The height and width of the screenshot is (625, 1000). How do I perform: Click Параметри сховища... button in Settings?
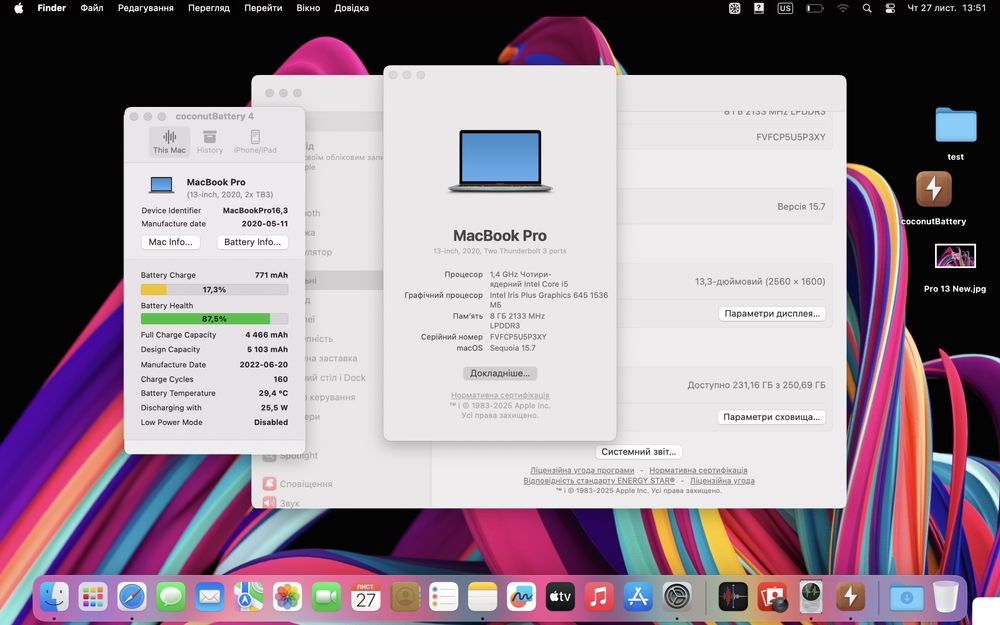click(x=771, y=417)
